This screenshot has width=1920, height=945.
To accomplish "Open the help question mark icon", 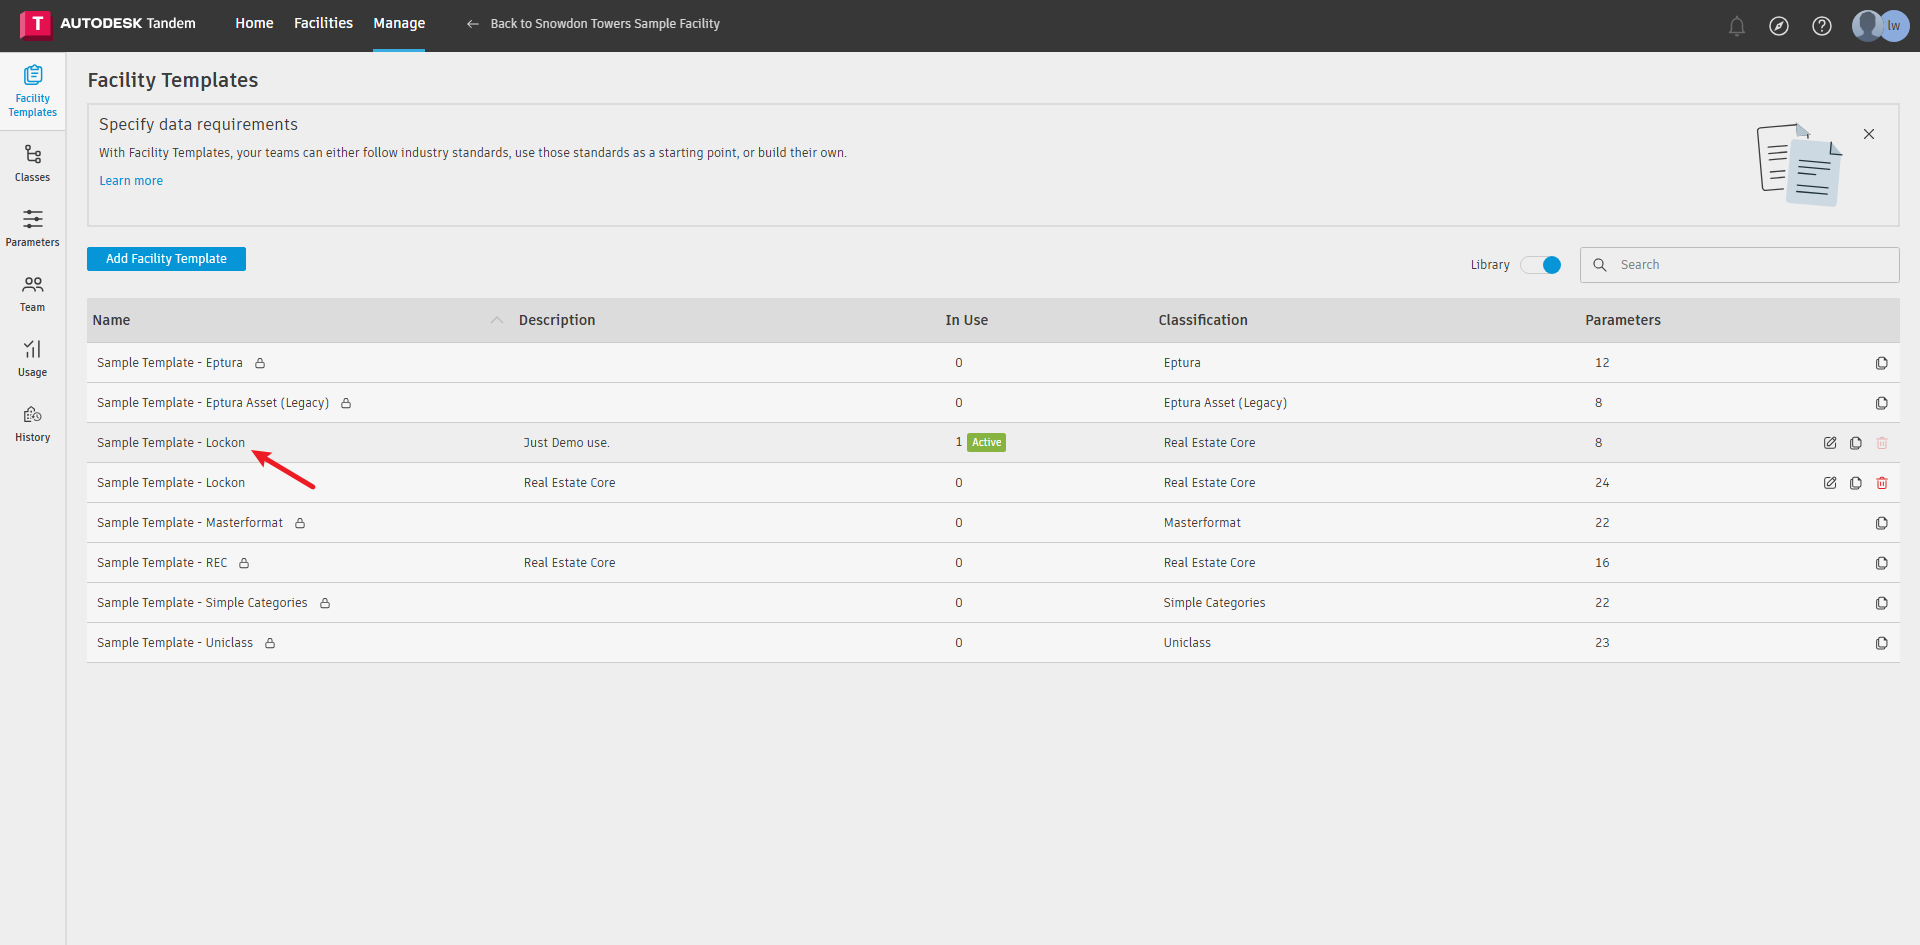I will 1822,26.
